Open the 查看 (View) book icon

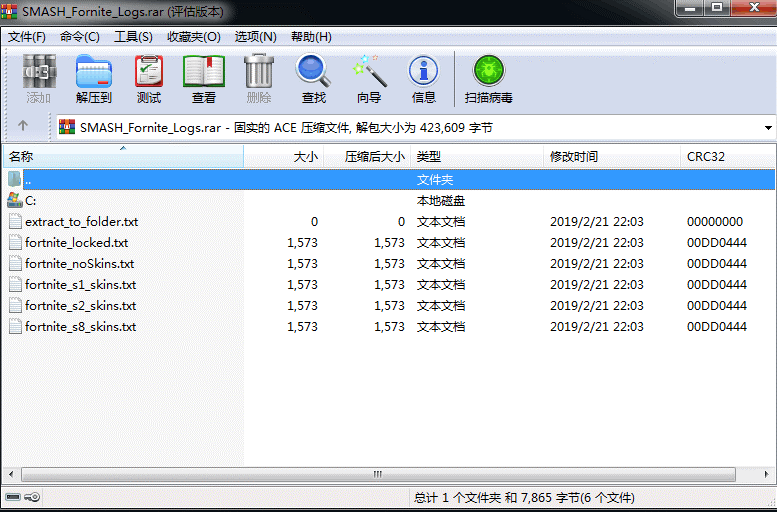pos(204,71)
